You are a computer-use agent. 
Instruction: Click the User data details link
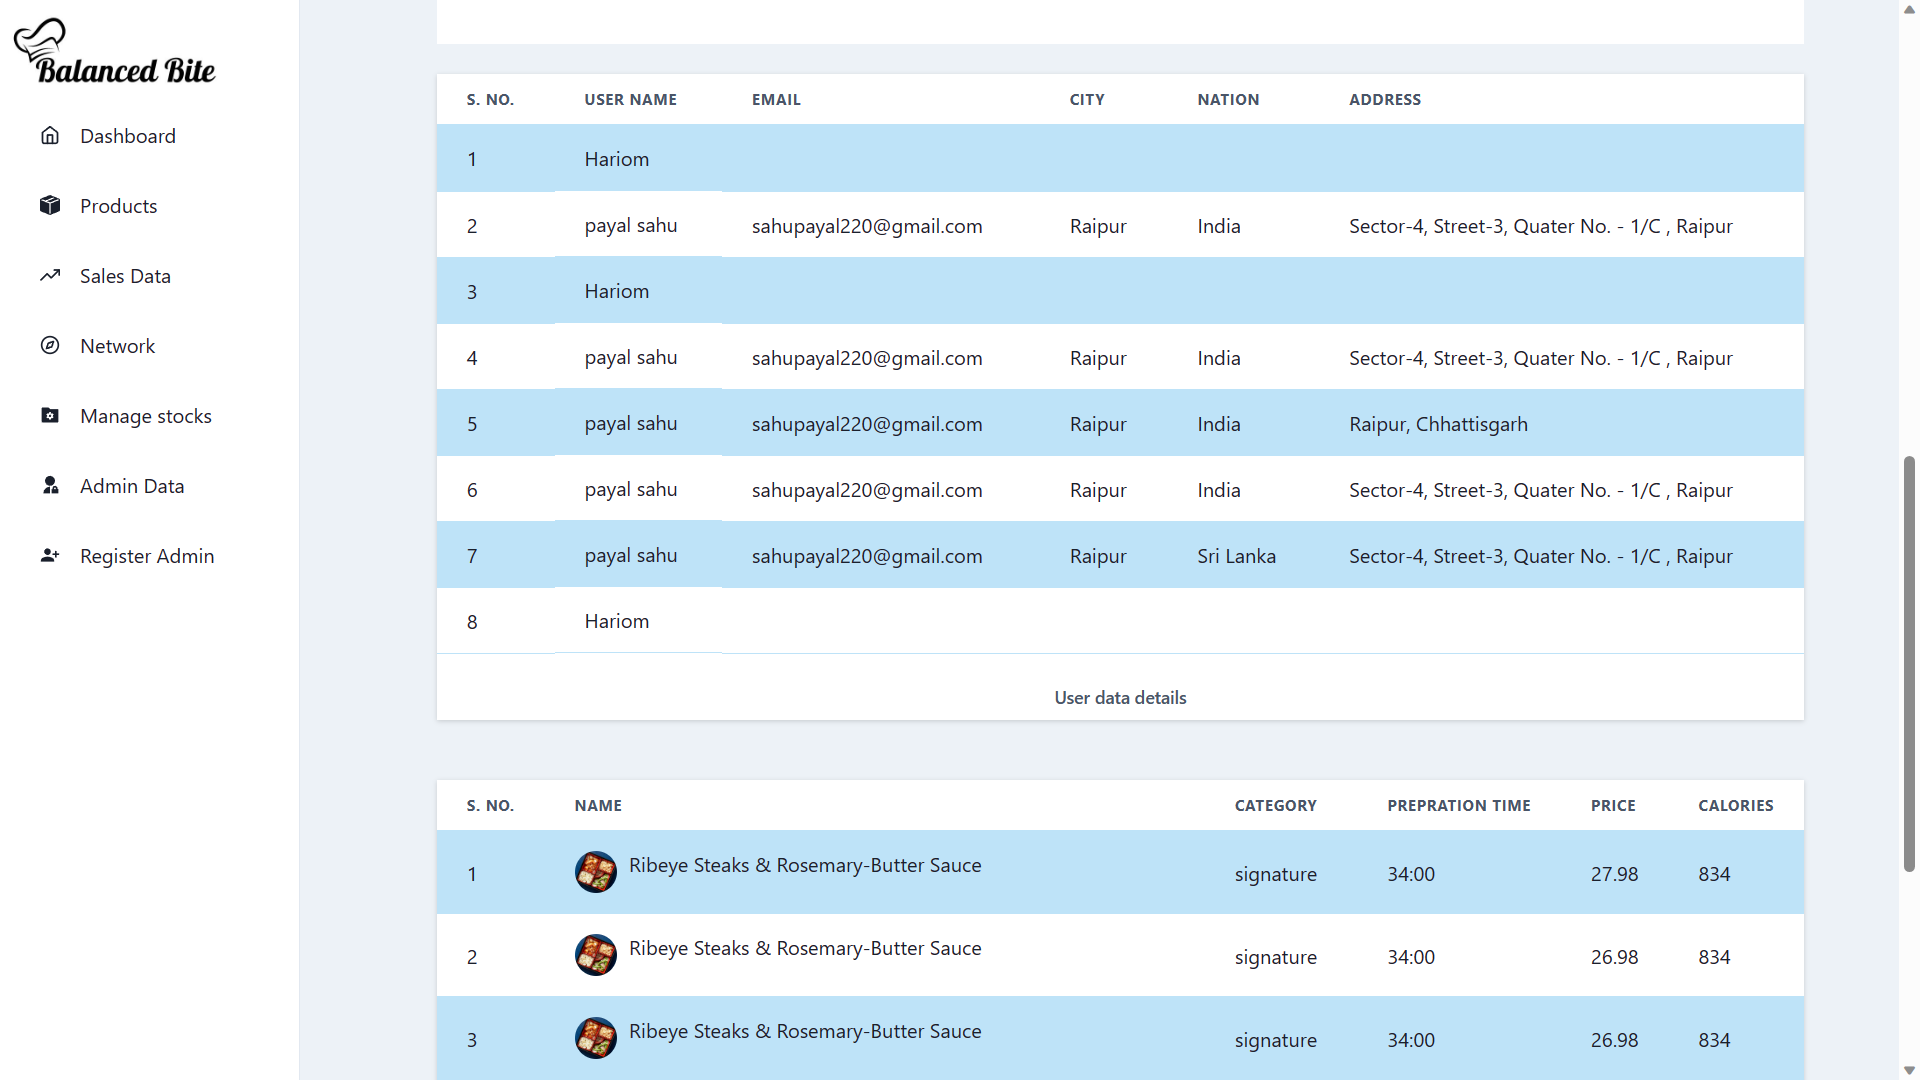click(1120, 697)
